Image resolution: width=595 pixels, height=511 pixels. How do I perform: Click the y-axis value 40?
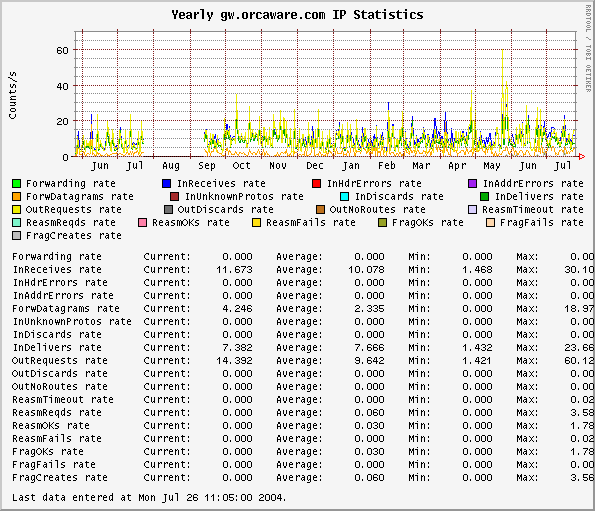pos(62,86)
